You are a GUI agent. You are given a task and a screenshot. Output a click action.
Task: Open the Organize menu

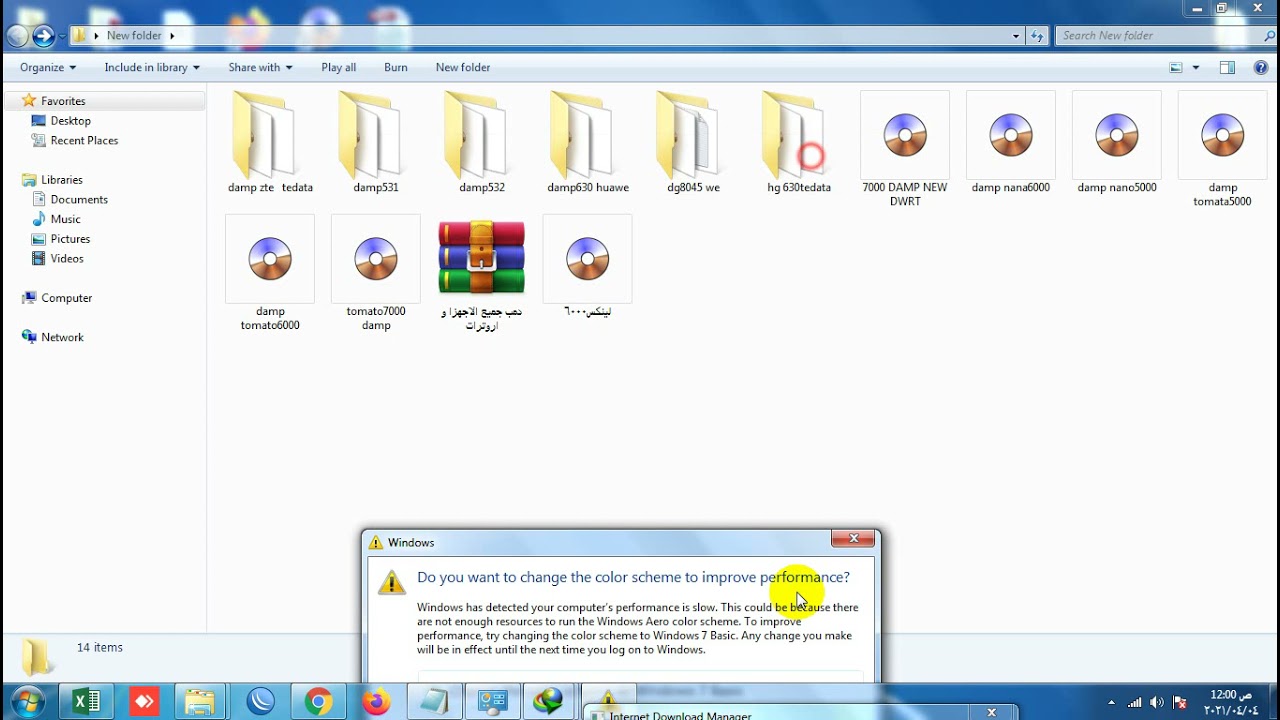(48, 67)
